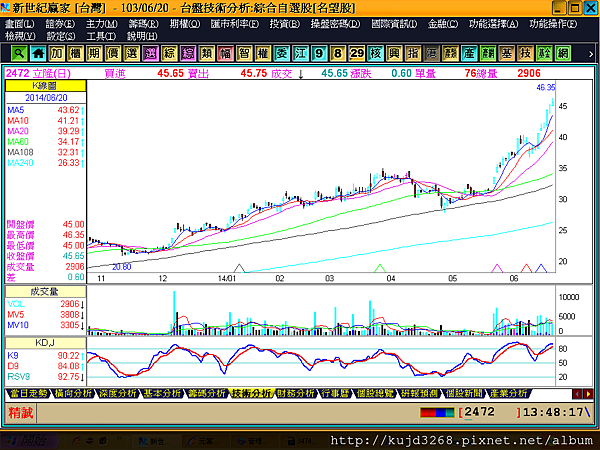Click the cyan 產 toolbar icon
This screenshot has height=450, width=600.
click(469, 53)
